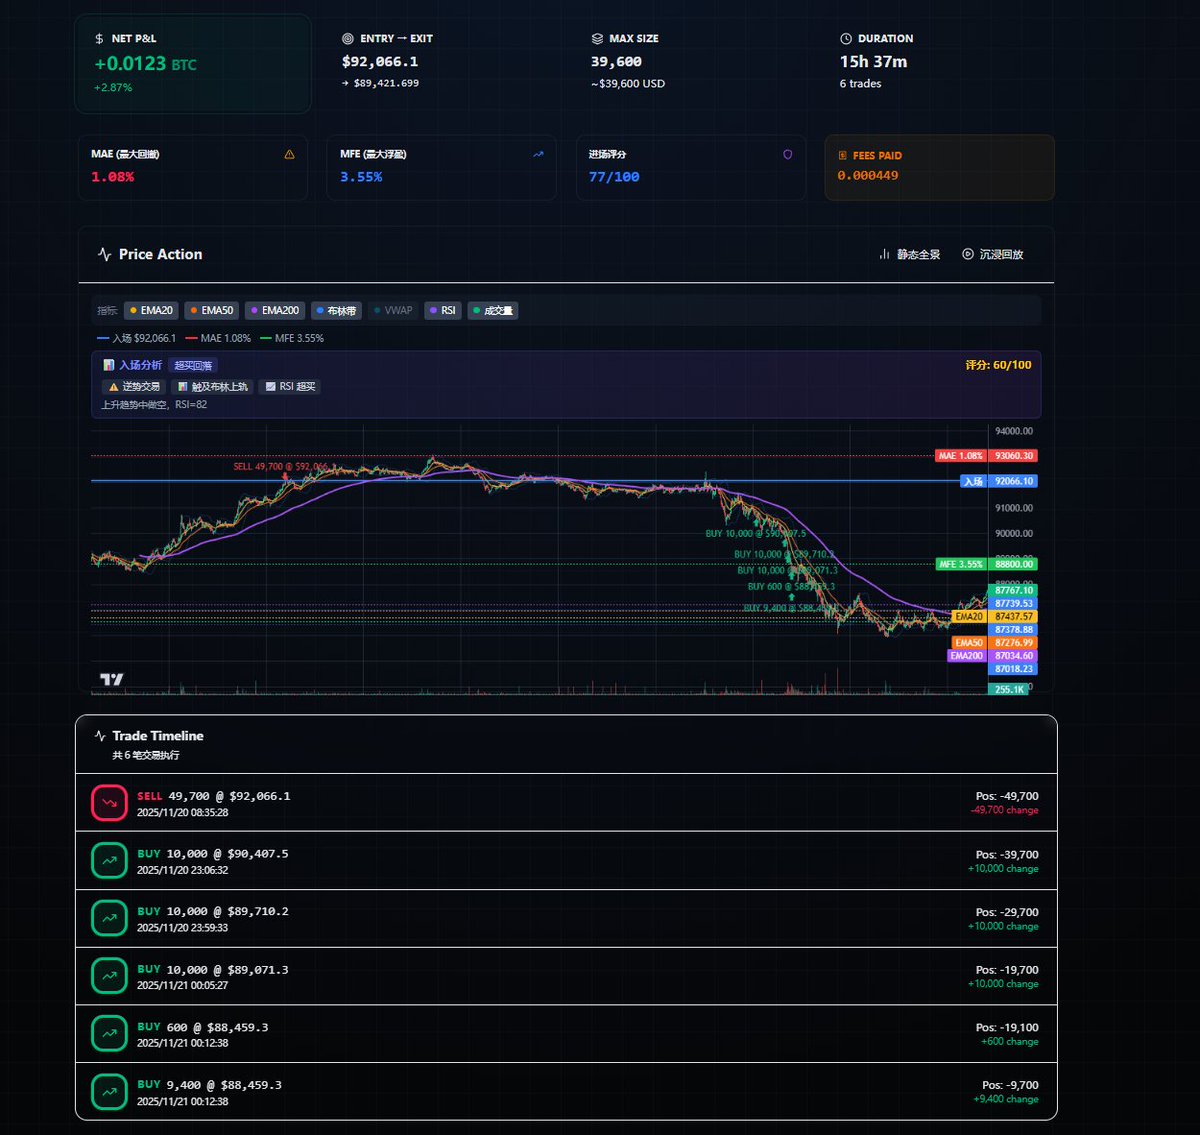Click the green BUY icon at $90,407.5

pos(109,861)
